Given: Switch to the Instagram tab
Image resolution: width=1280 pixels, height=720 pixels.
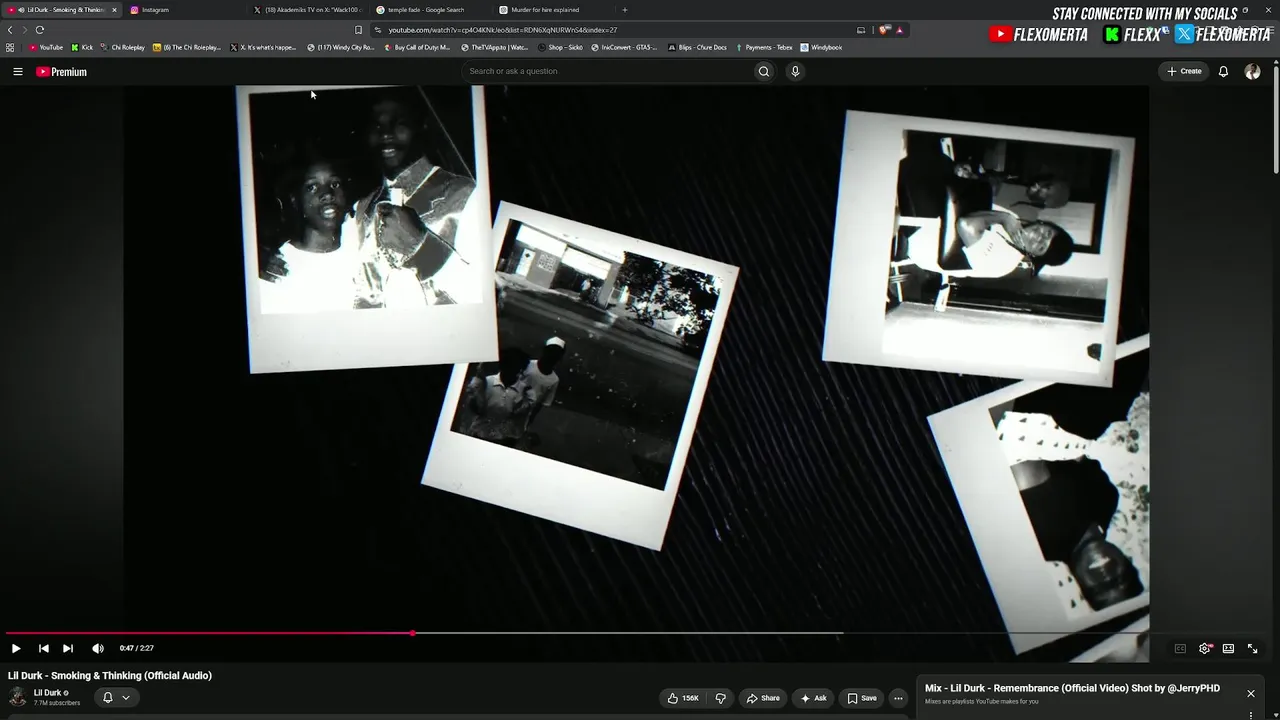Looking at the screenshot, I should (185, 10).
